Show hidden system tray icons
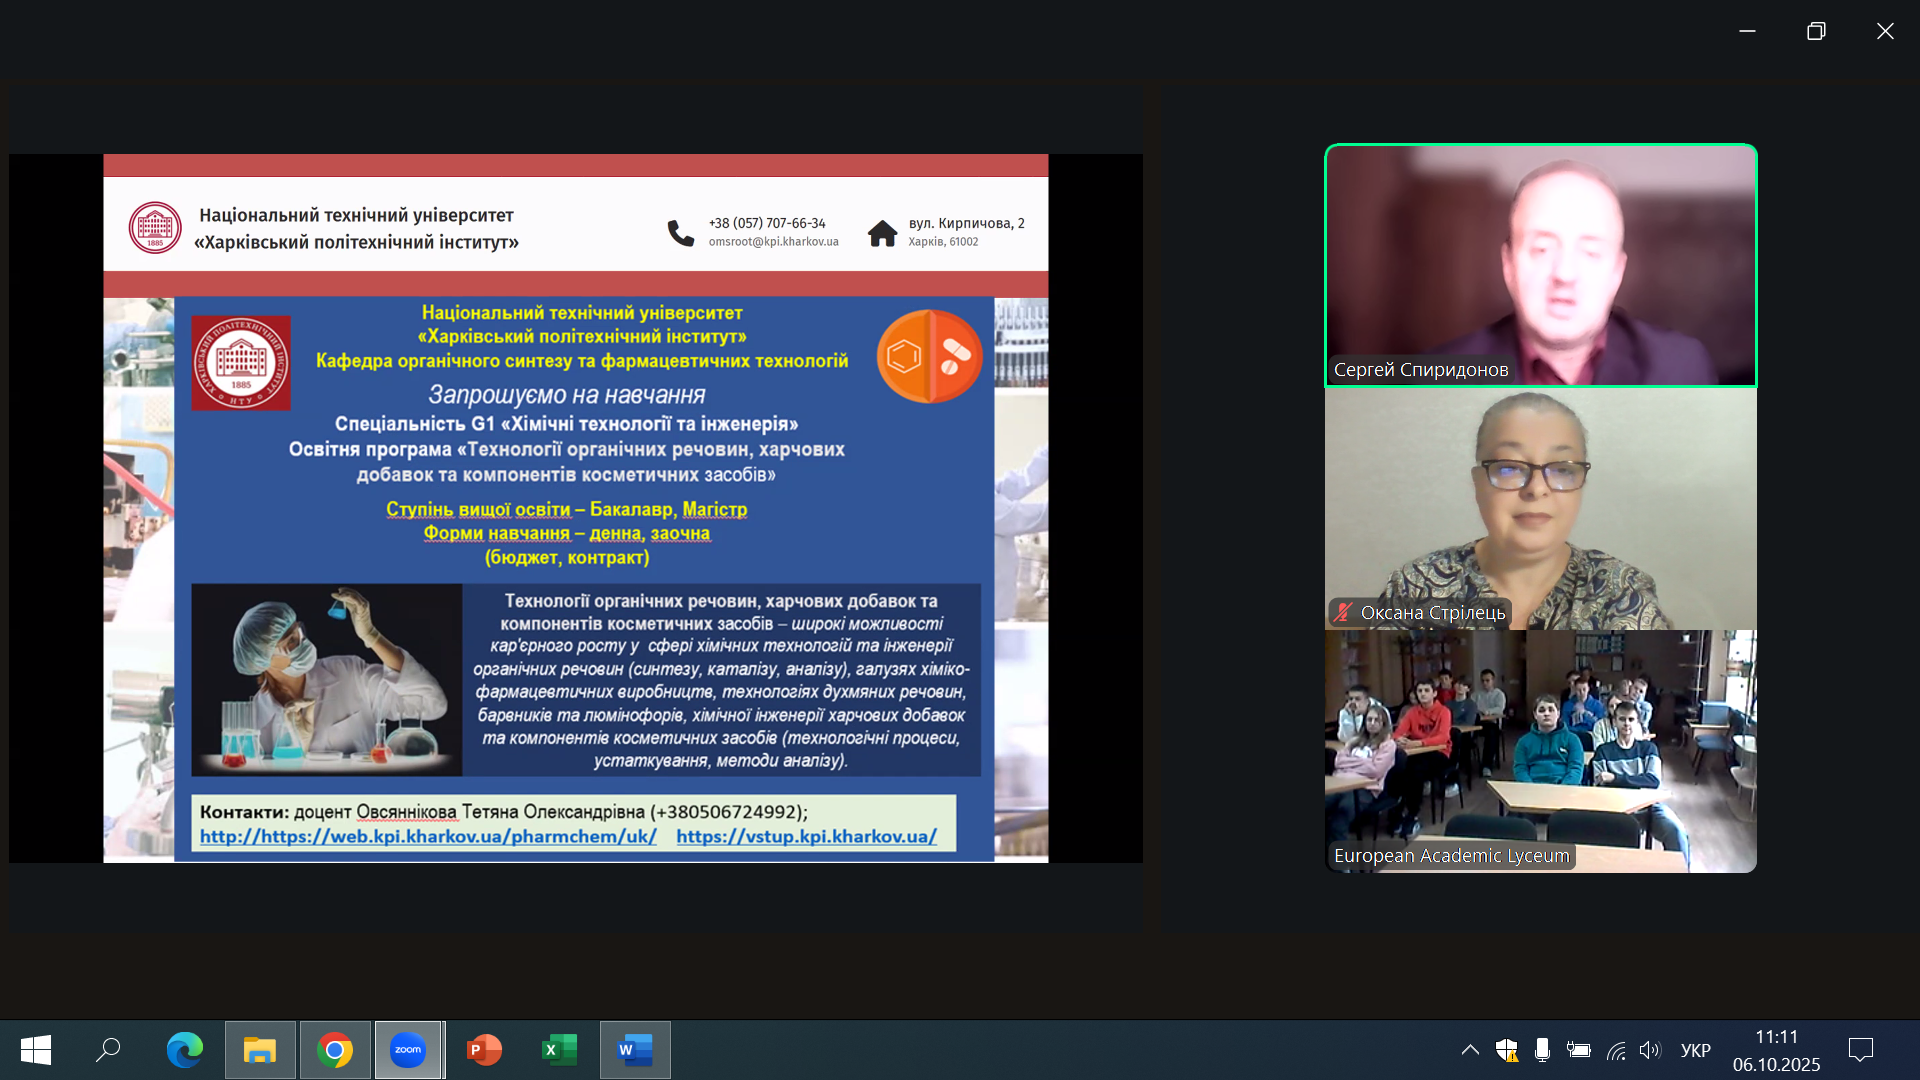Viewport: 1920px width, 1080px height. click(1470, 1050)
